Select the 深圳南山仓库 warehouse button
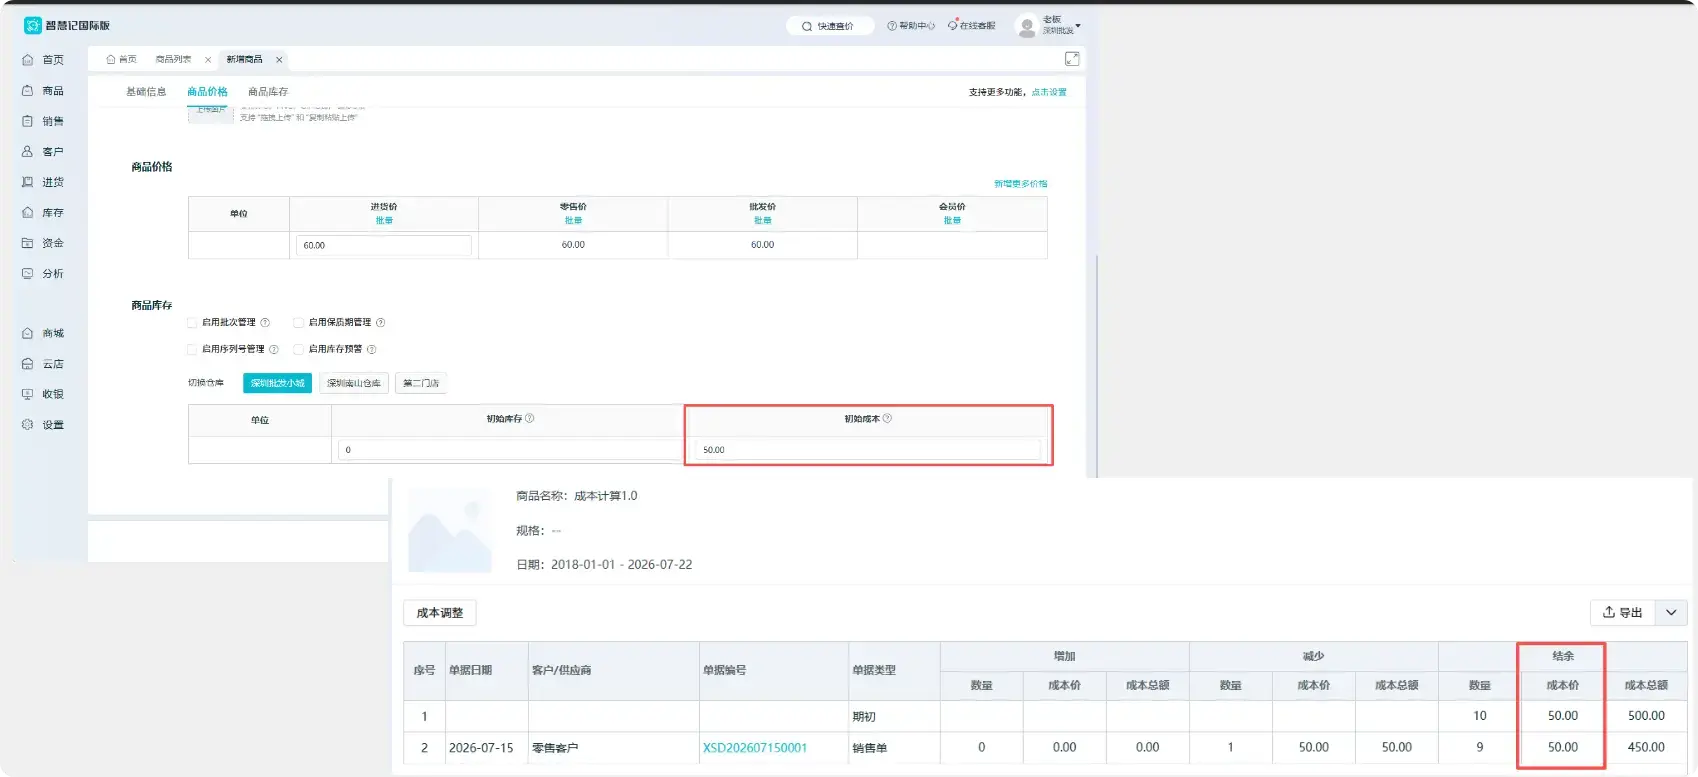The image size is (1698, 777). (x=354, y=383)
